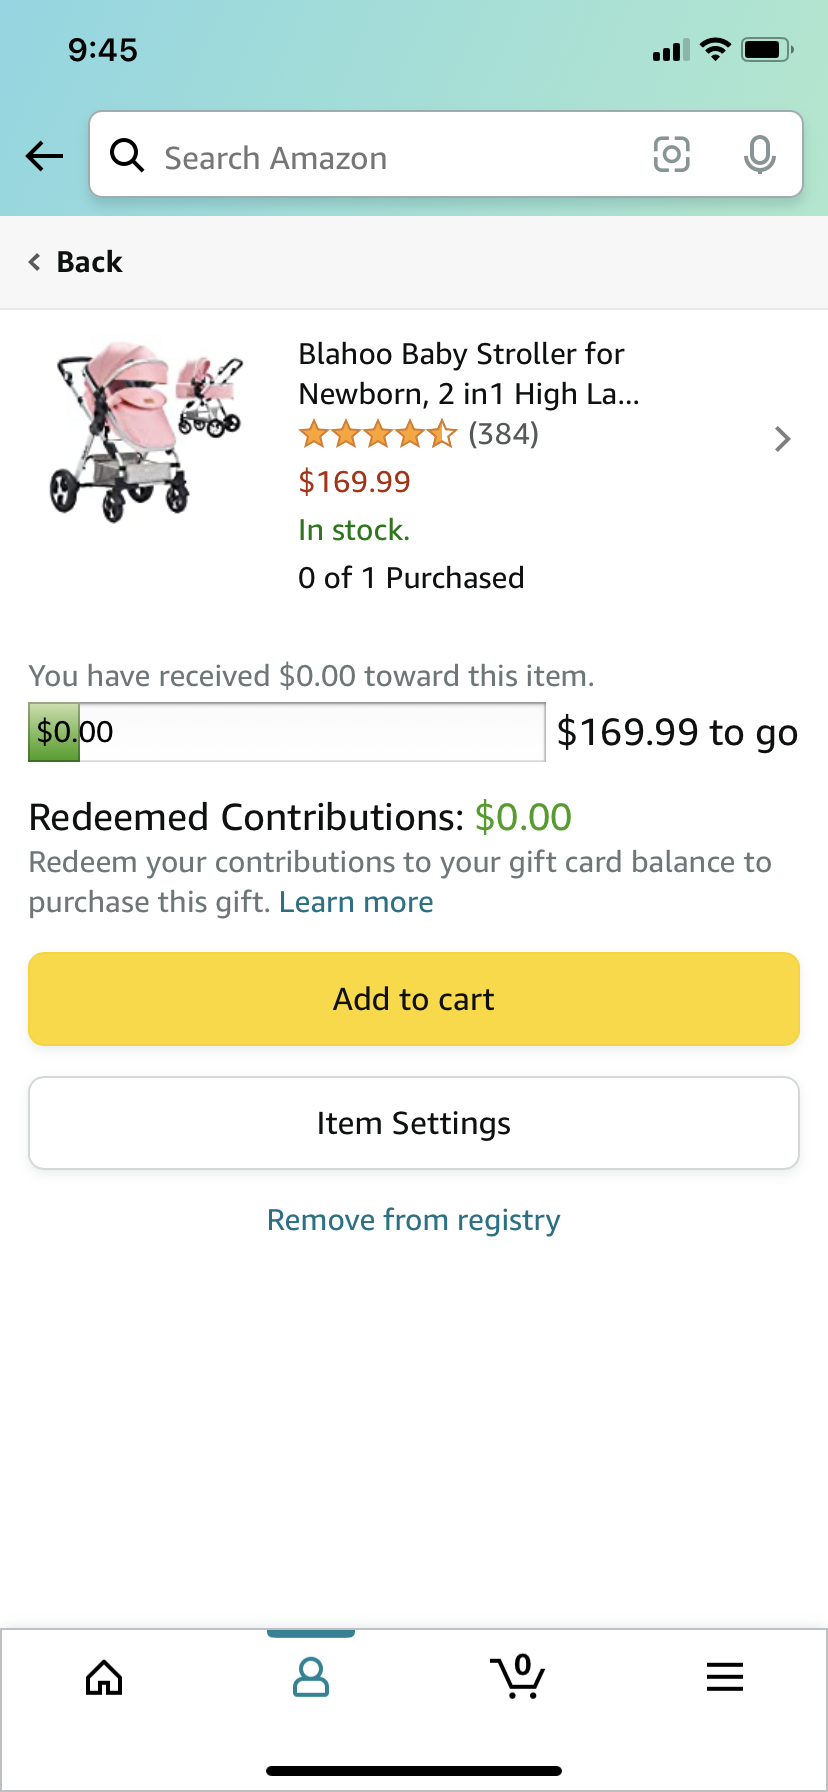Open the pink stroller product thumbnail
Screen dimensions: 828x1792
146,430
